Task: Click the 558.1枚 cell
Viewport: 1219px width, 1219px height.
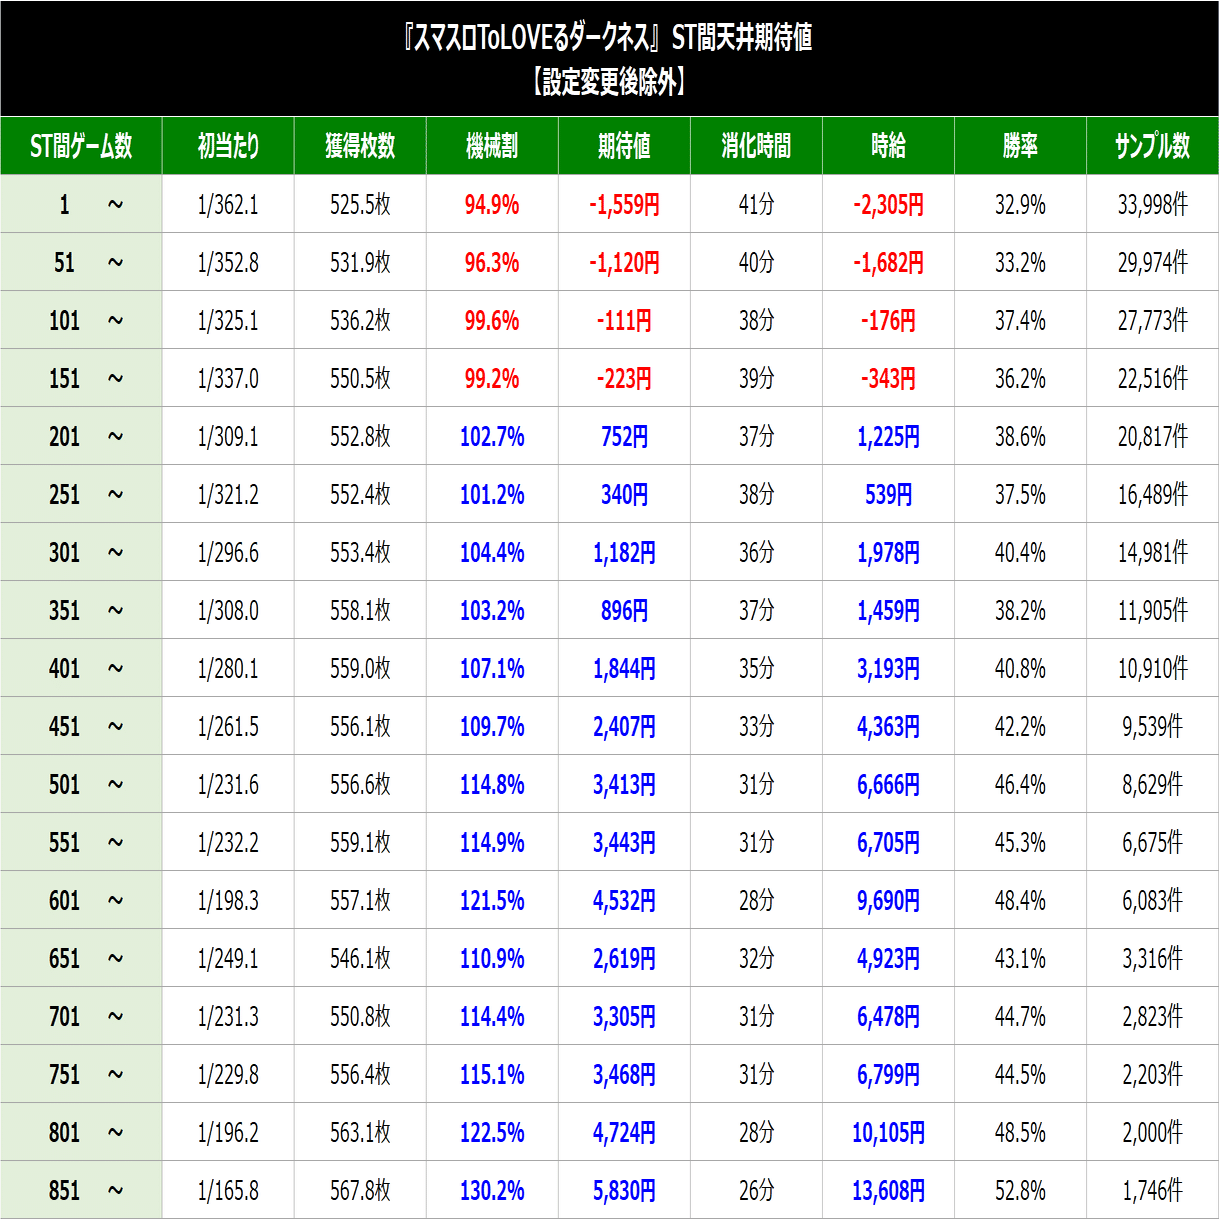Action: coord(360,611)
